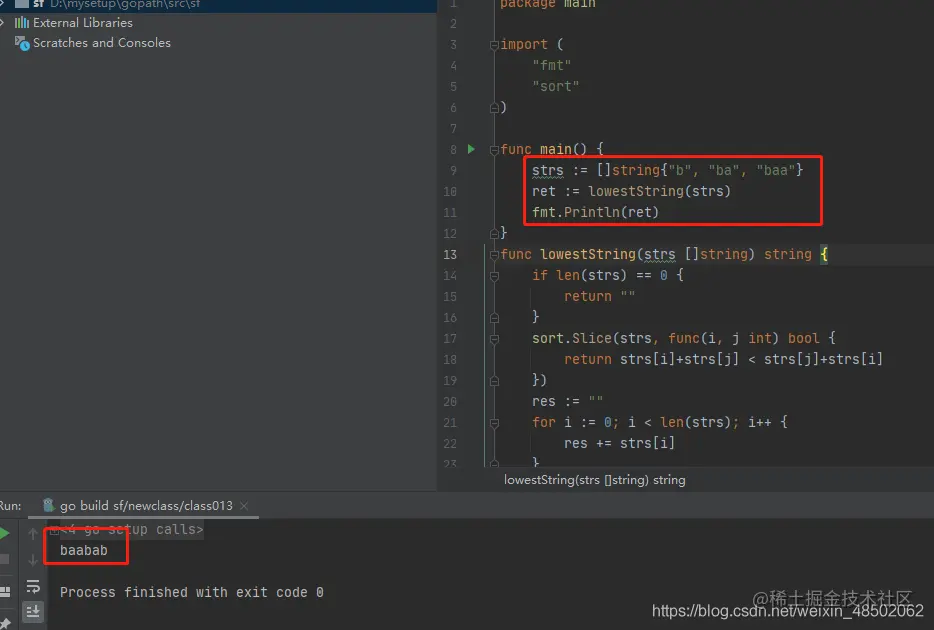Fold the lowestString function at line 13

[x=494, y=255]
